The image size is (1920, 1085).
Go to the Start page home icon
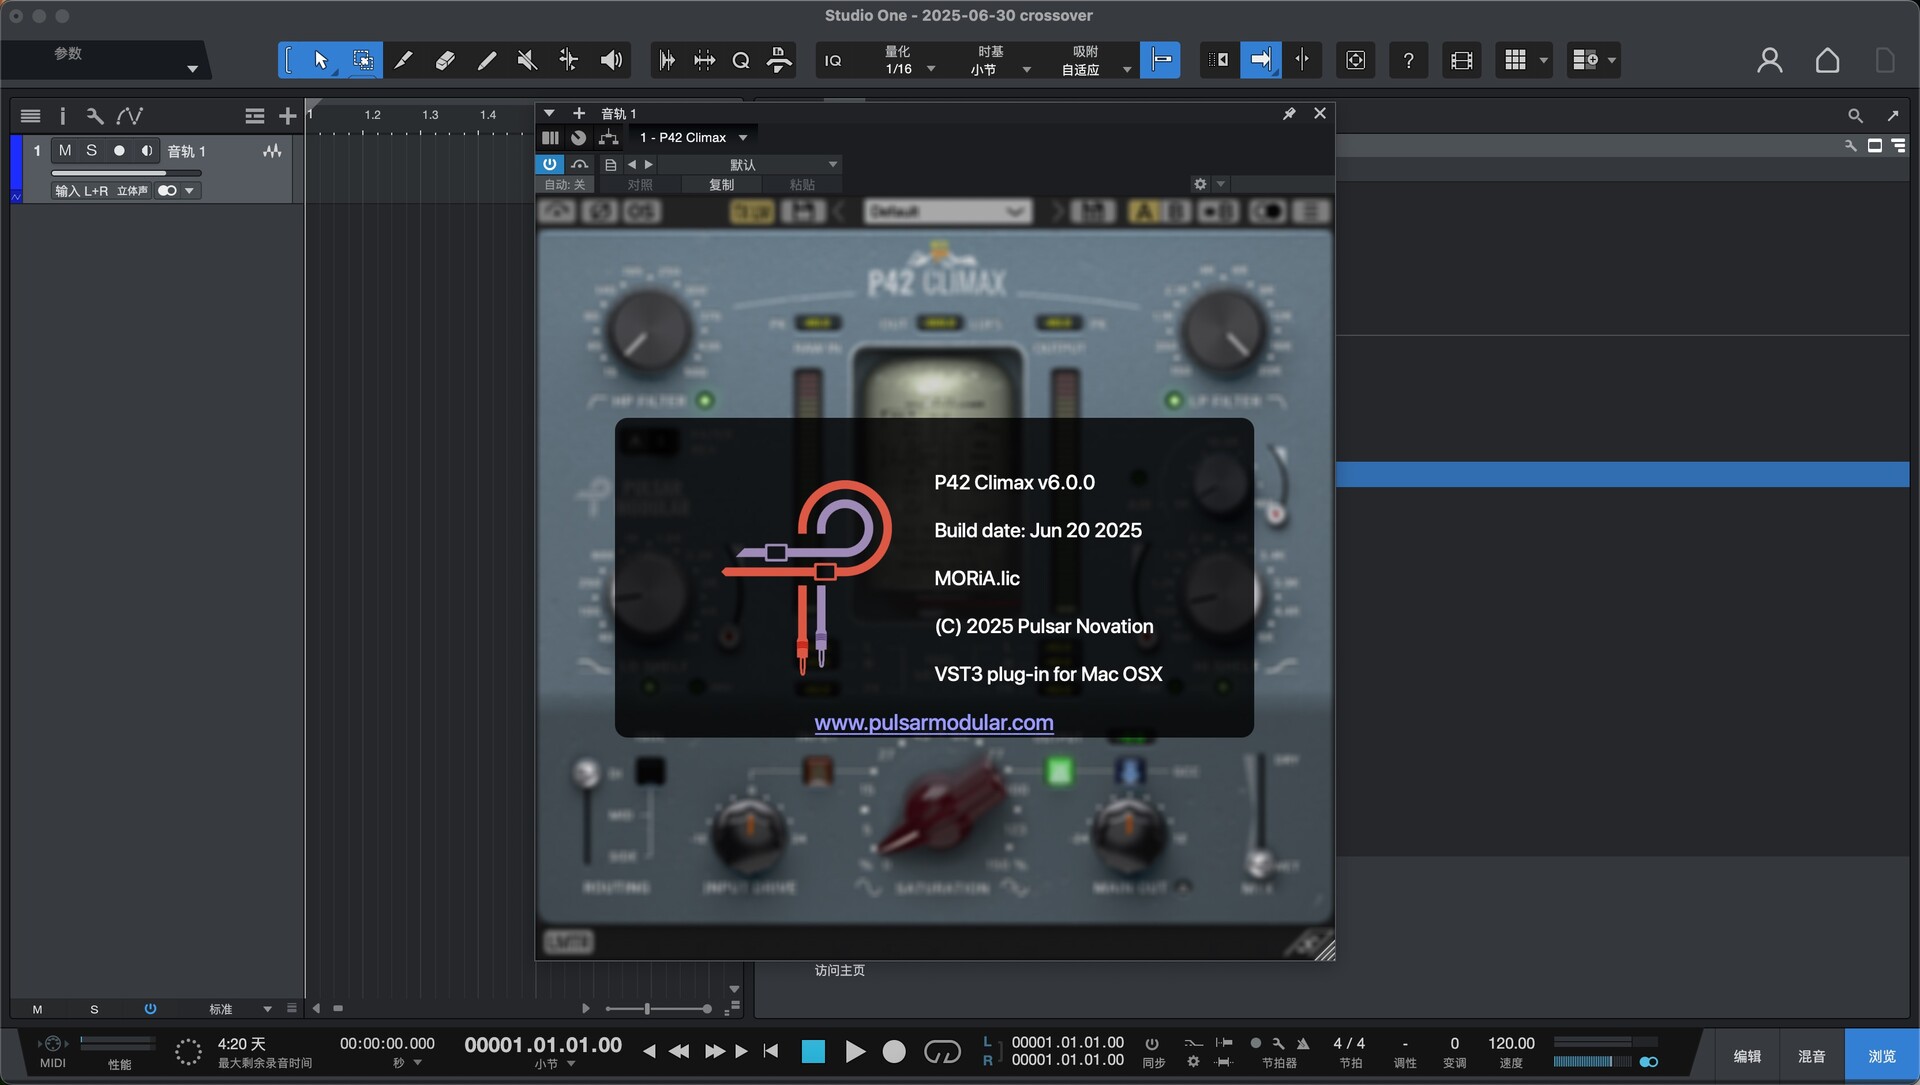tap(1827, 60)
